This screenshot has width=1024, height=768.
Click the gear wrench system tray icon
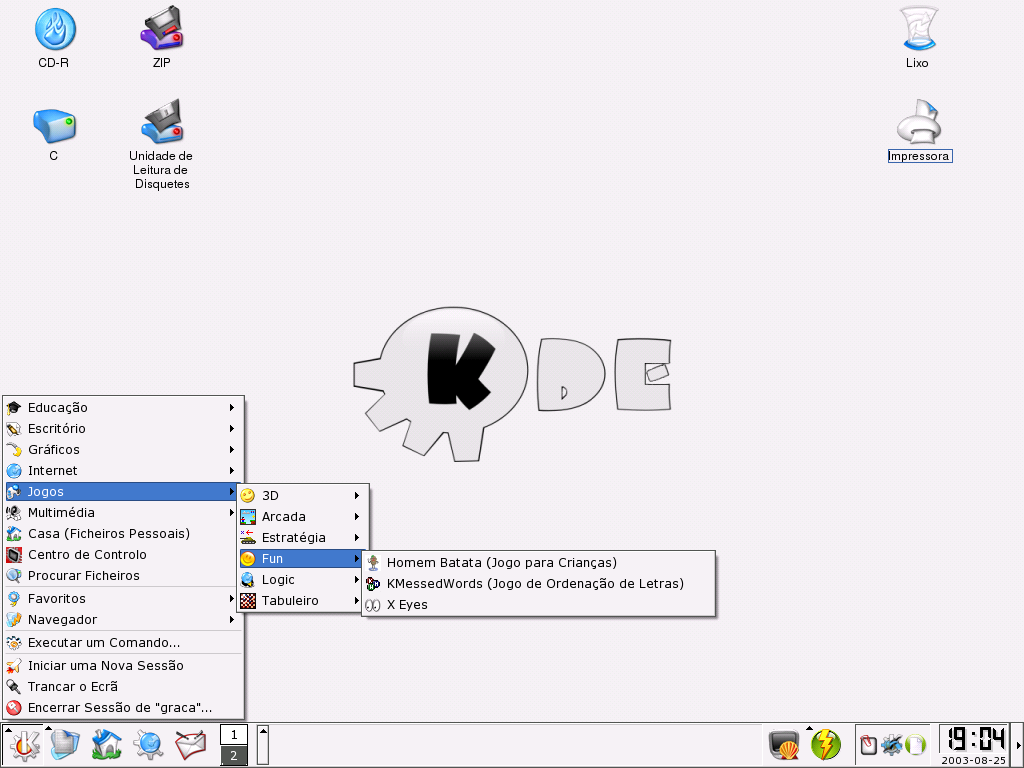[891, 745]
